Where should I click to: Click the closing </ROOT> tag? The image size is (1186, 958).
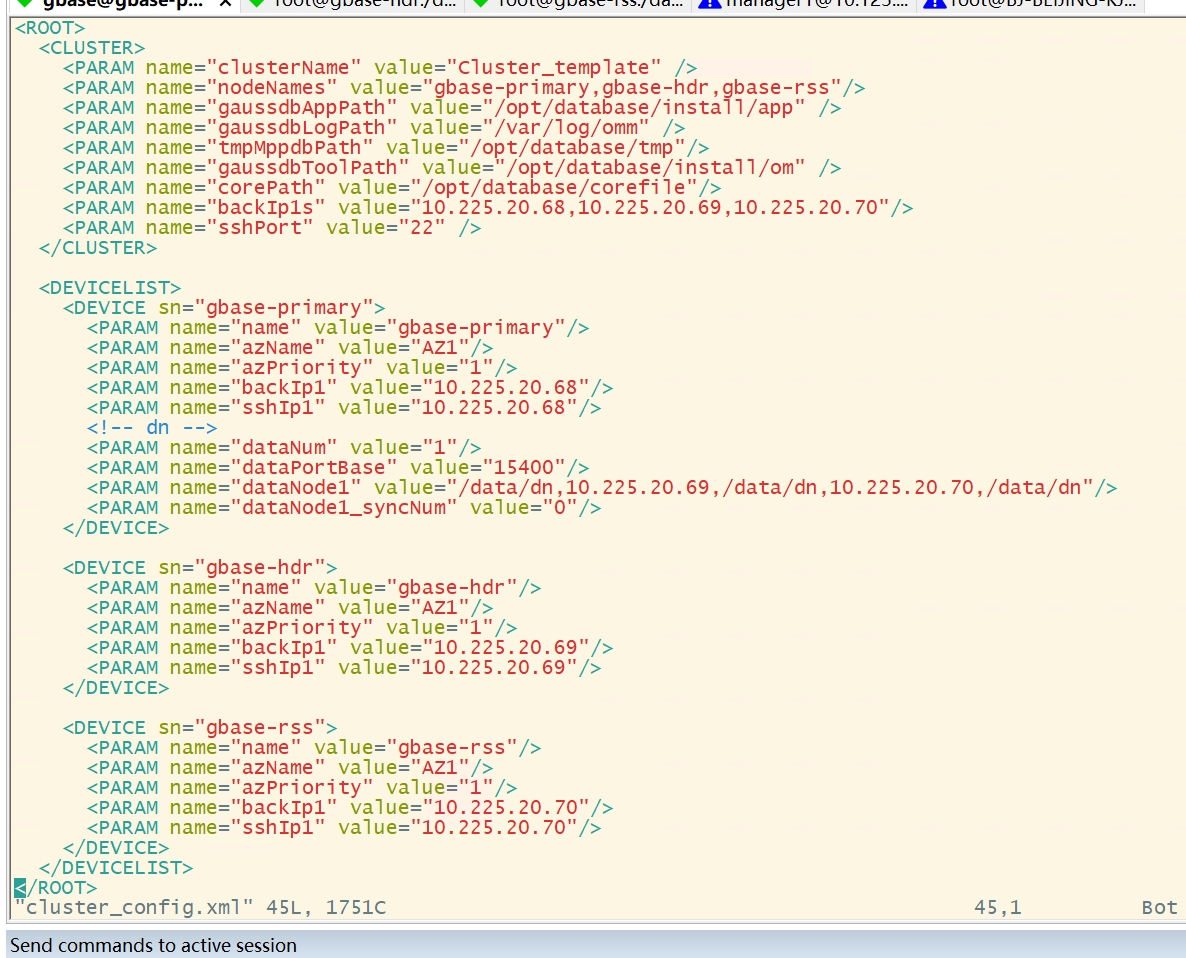tap(56, 888)
